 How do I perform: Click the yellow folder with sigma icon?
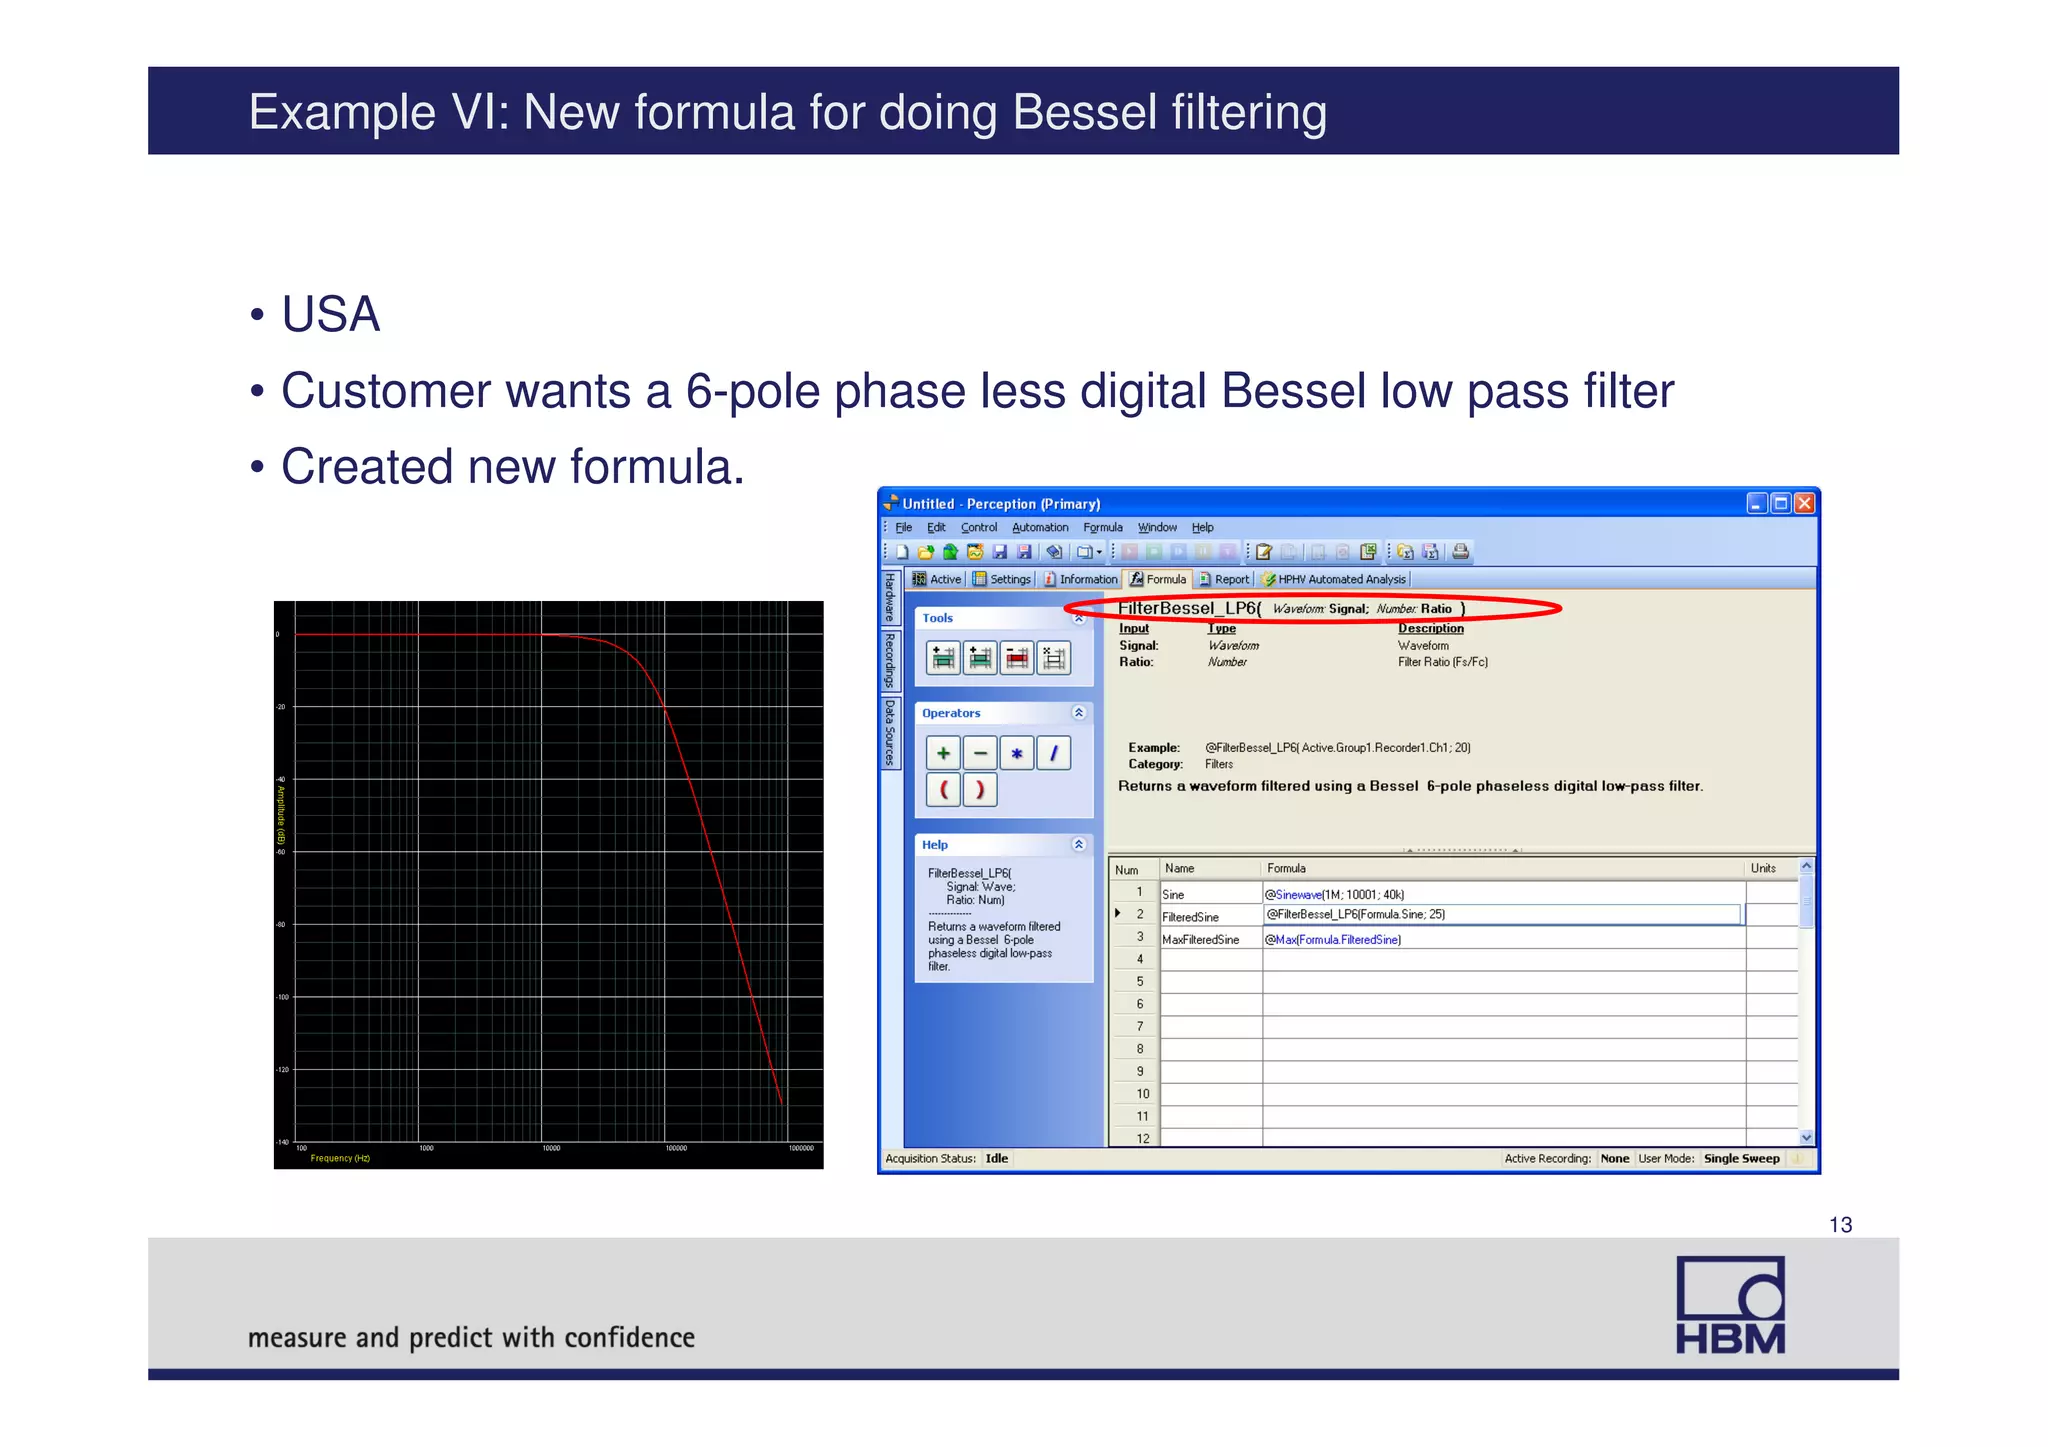1405,552
